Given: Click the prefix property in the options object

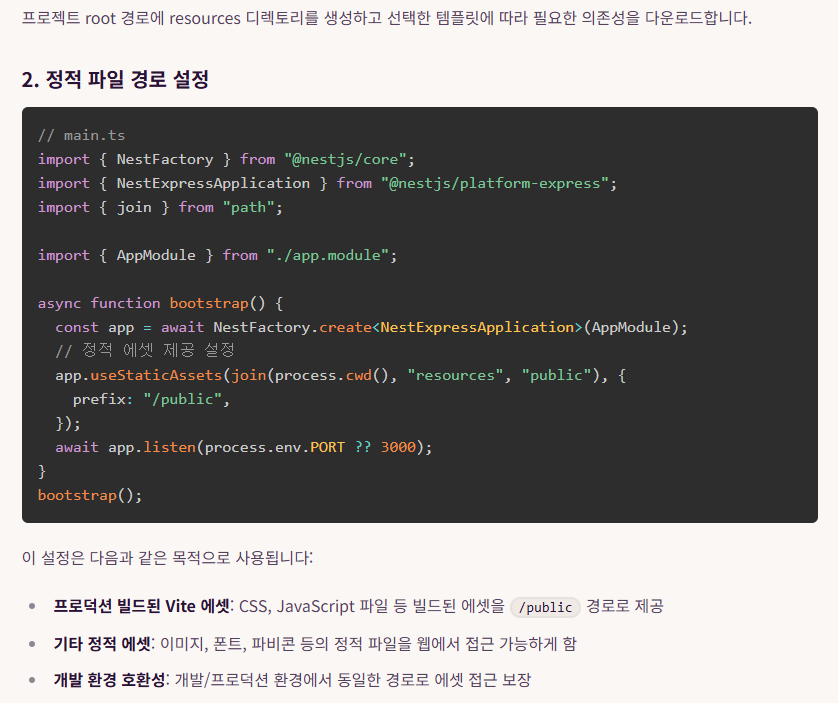Looking at the screenshot, I should point(103,399).
